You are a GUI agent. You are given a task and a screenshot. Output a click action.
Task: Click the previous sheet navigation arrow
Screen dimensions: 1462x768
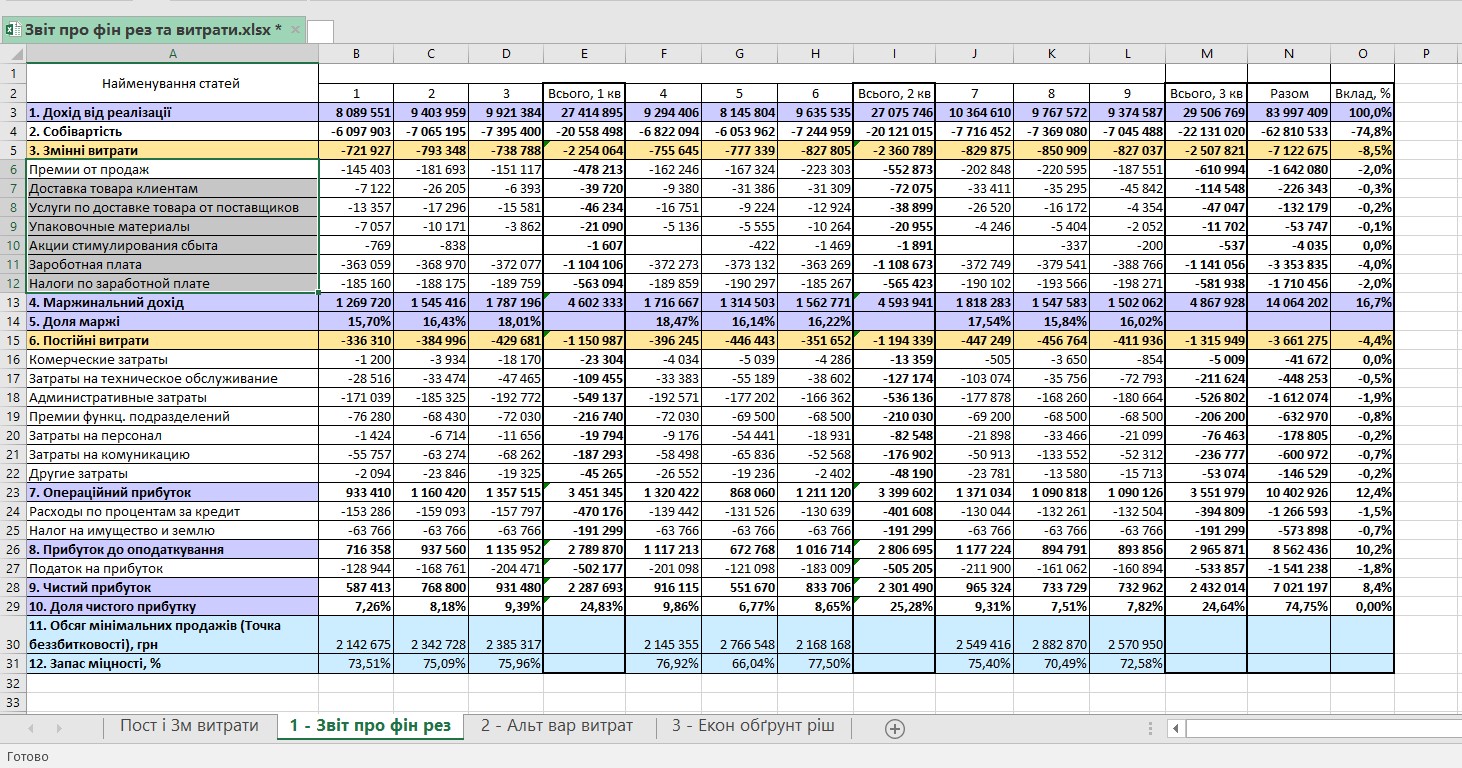click(32, 728)
